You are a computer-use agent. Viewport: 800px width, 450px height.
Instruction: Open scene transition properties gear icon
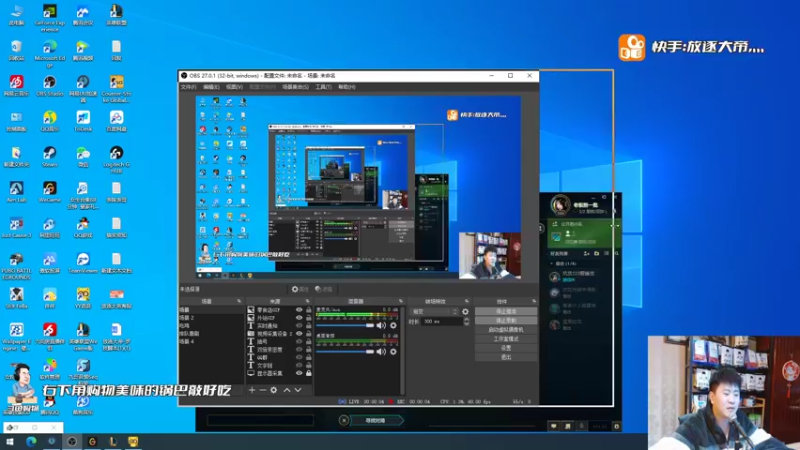point(465,312)
